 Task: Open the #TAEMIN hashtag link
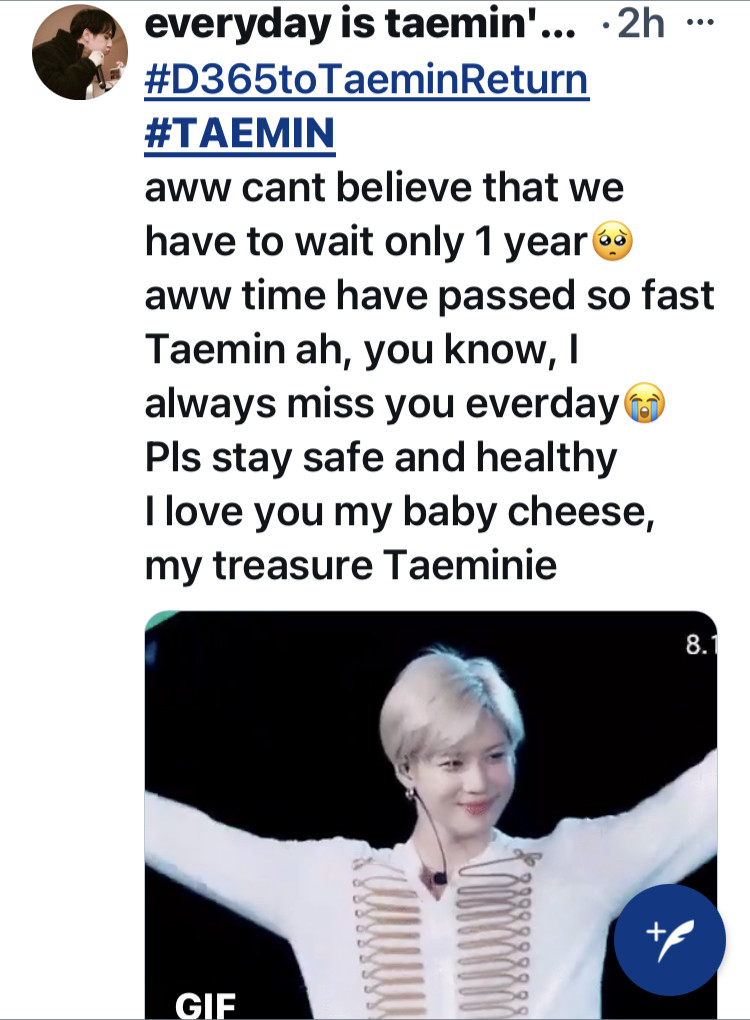pyautogui.click(x=239, y=133)
